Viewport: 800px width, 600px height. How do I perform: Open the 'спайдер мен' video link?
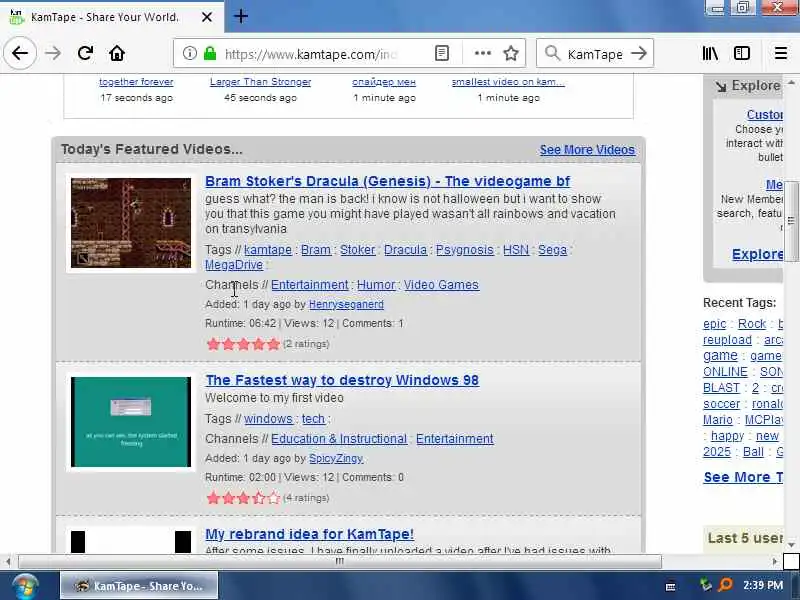pos(384,82)
